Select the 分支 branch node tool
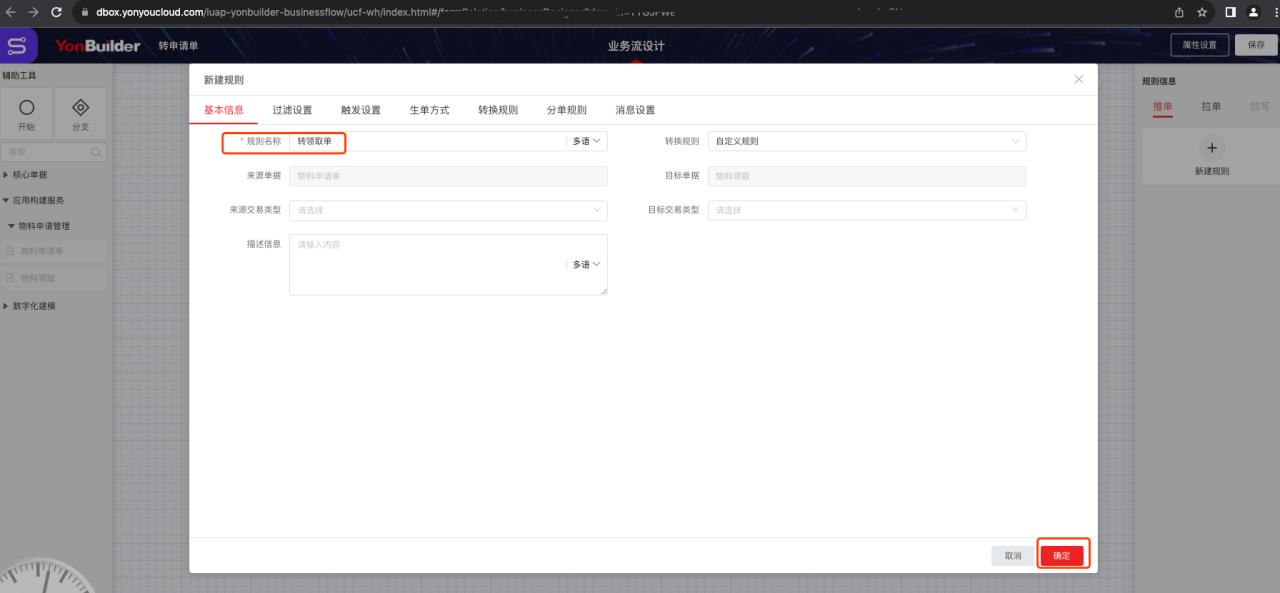The height and width of the screenshot is (593, 1280). [81, 114]
